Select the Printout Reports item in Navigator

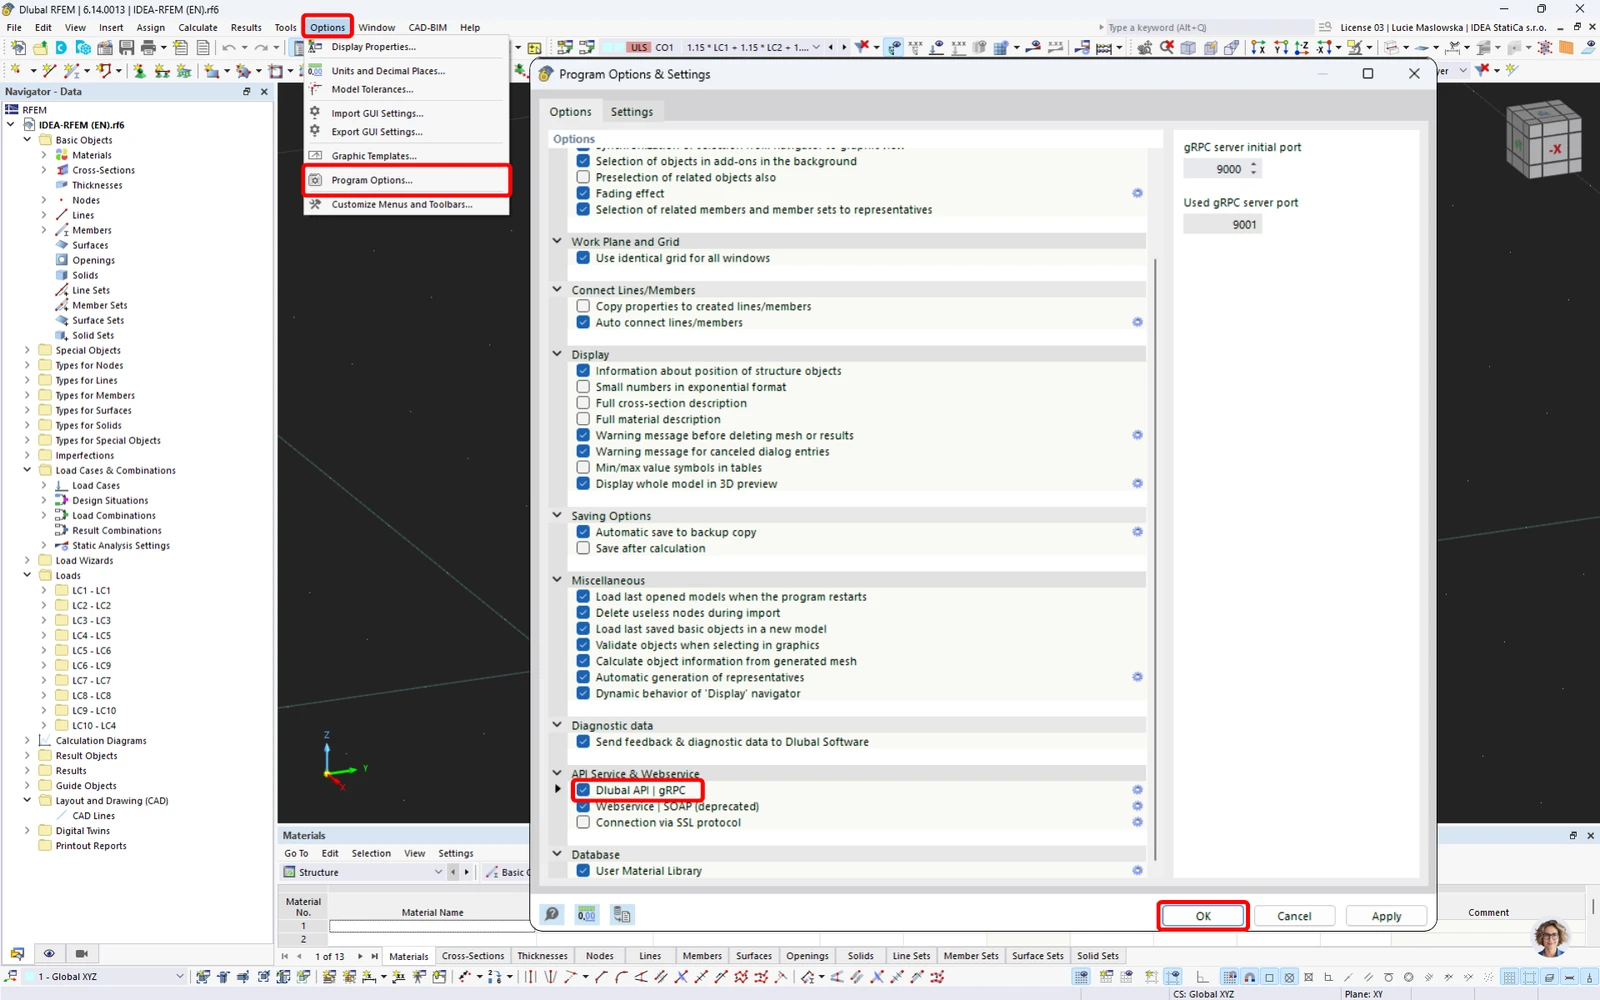[x=91, y=846]
